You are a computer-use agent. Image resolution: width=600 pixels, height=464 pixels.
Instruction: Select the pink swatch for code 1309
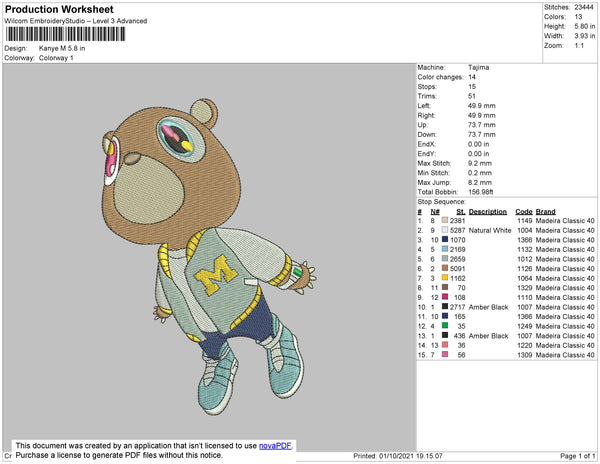pyautogui.click(x=445, y=355)
